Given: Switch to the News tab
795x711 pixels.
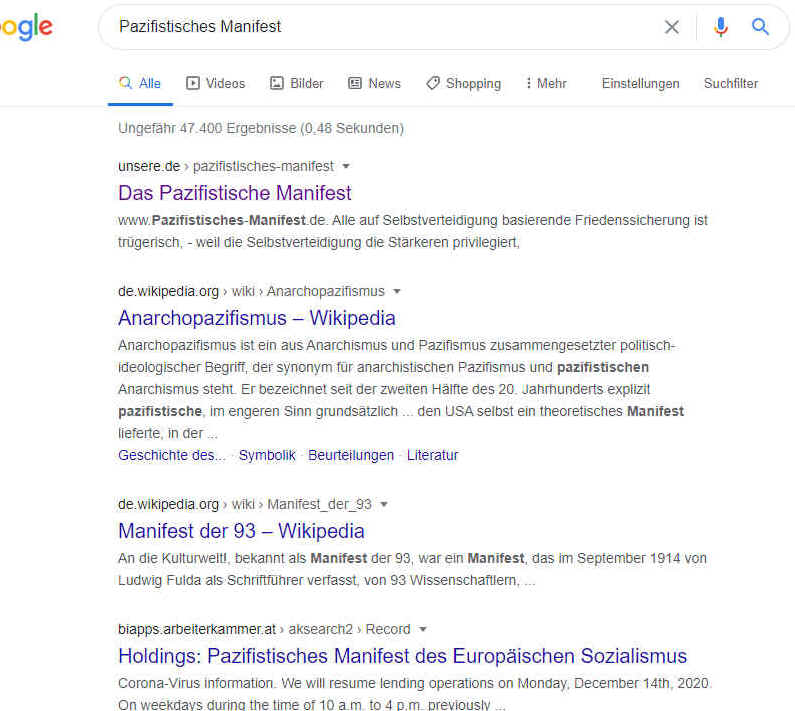Looking at the screenshot, I should tap(374, 83).
